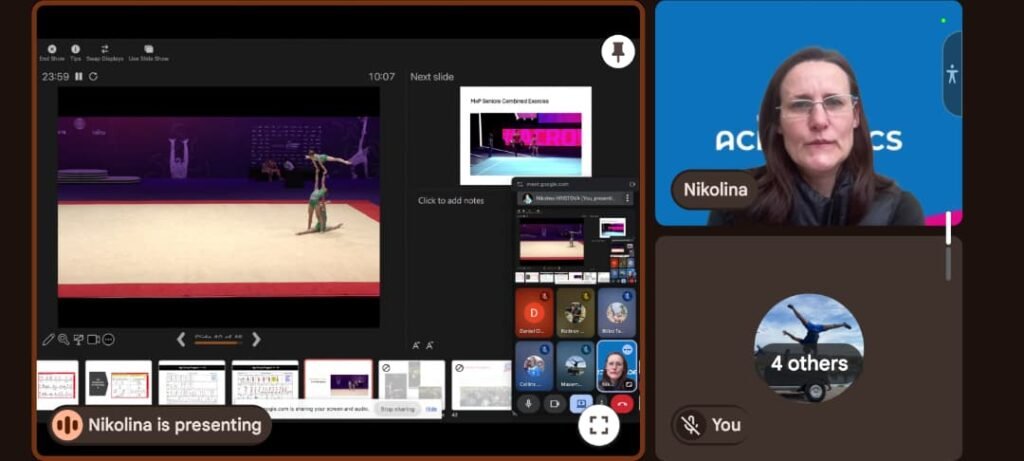Click the '4 others' participants tile
The image size is (1024, 461).
[808, 348]
